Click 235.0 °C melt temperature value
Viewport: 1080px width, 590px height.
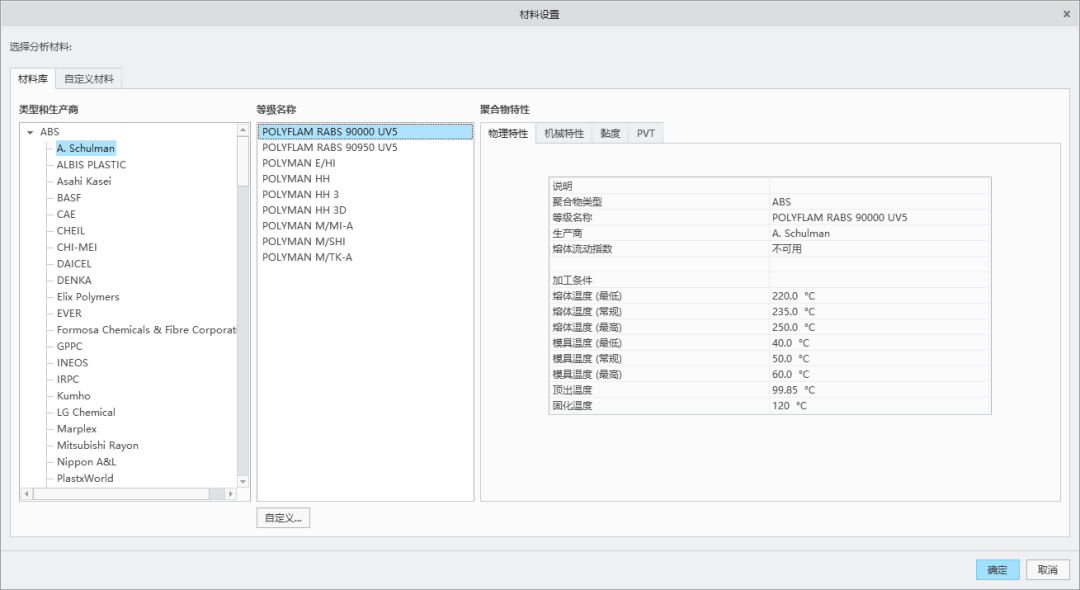pos(793,312)
